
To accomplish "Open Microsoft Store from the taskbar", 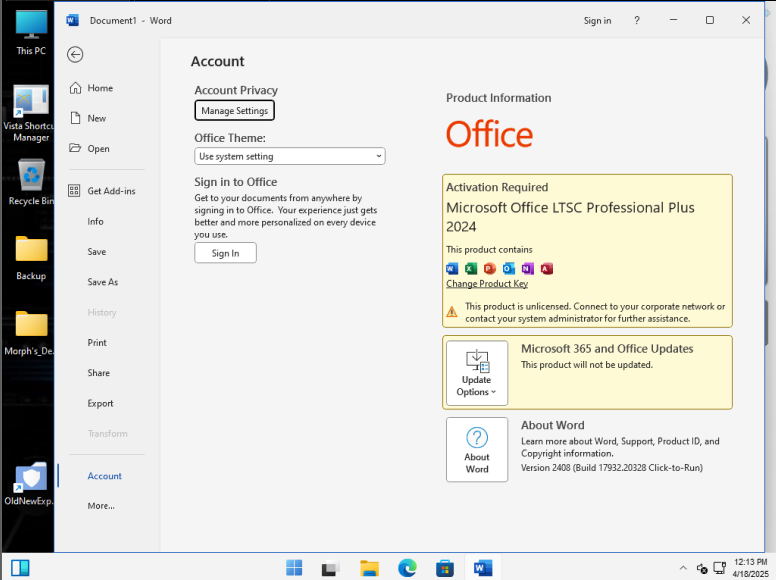I will [444, 568].
